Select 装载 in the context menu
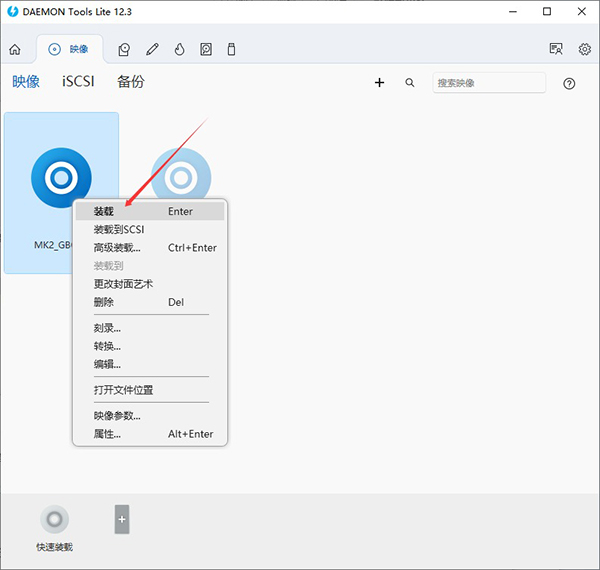The height and width of the screenshot is (570, 600). 104,211
